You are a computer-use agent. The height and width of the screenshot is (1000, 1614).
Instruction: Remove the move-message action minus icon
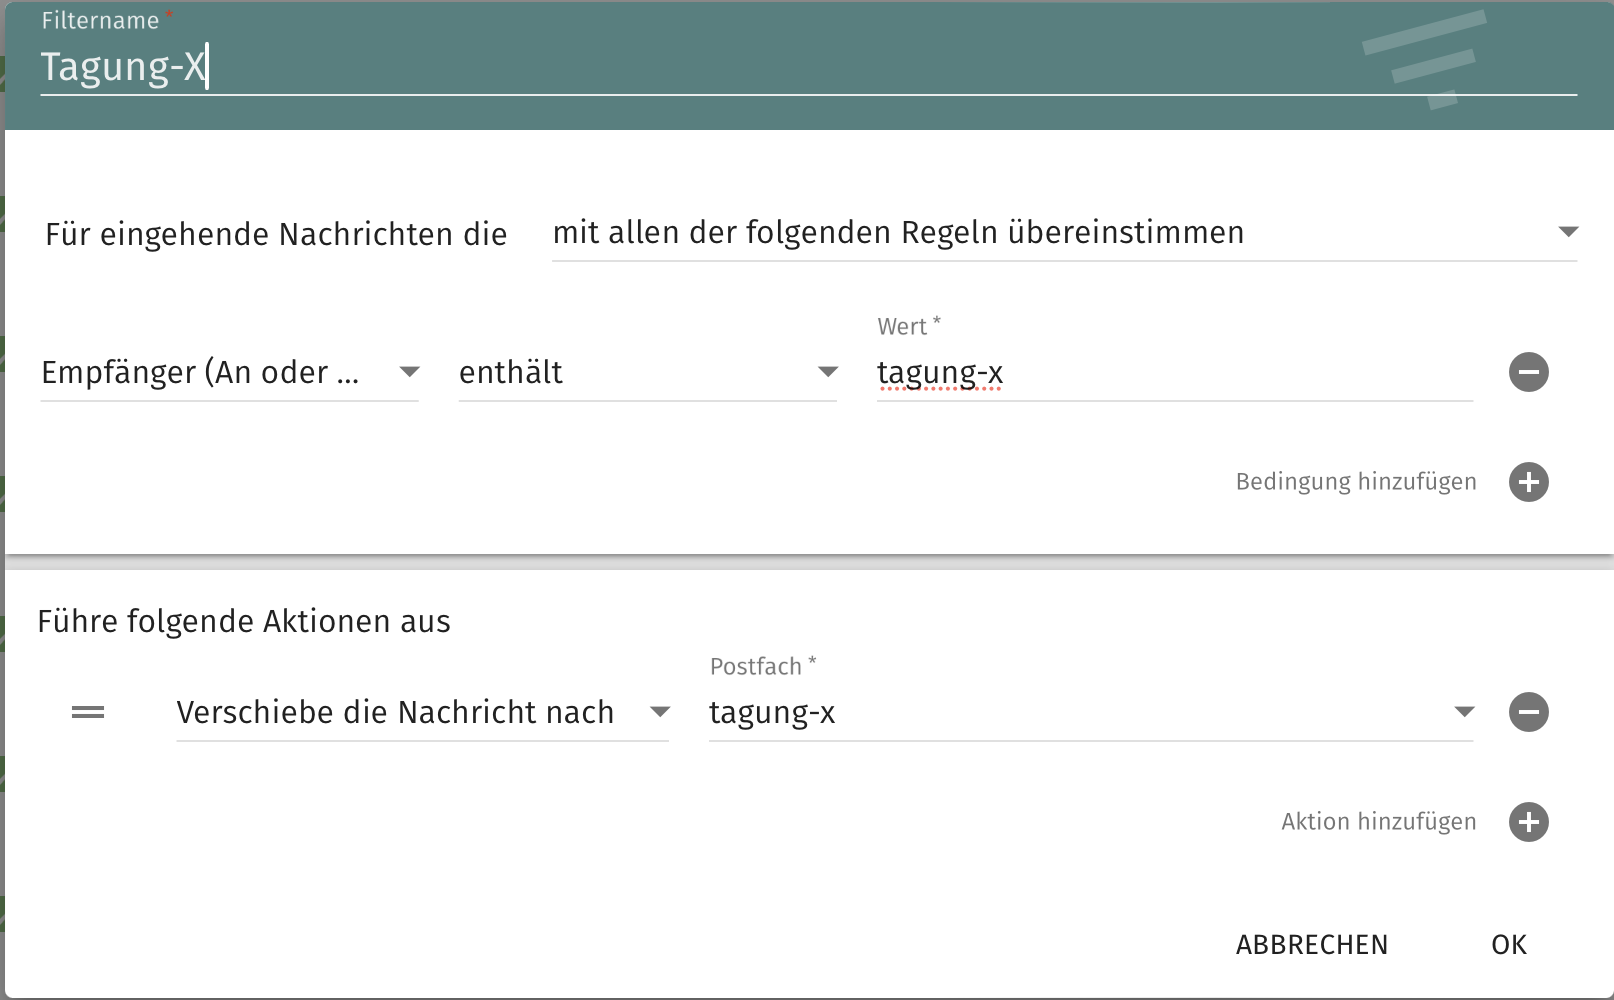click(x=1528, y=712)
